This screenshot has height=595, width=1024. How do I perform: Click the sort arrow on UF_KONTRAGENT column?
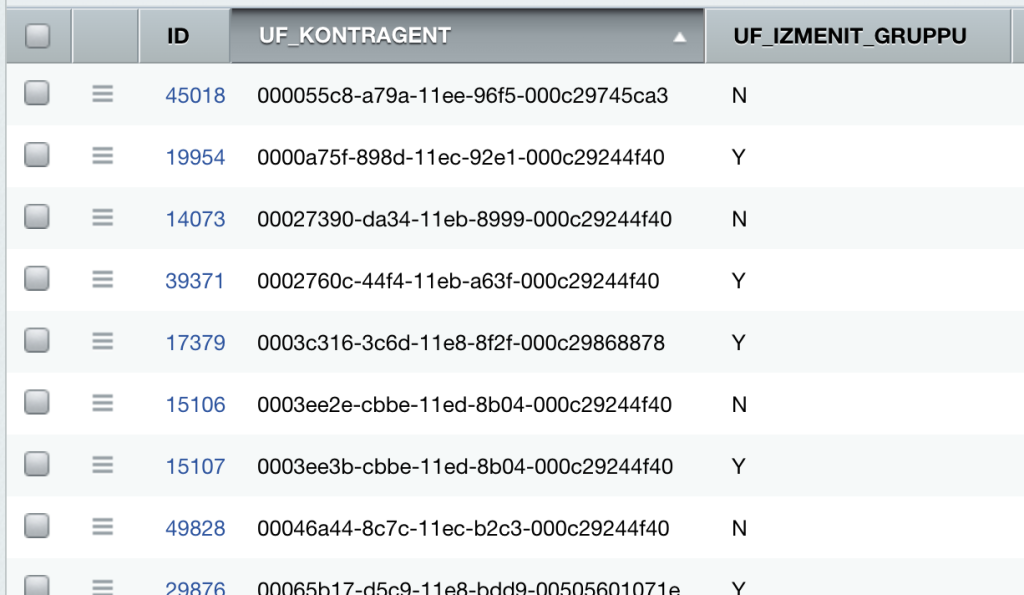tap(680, 37)
